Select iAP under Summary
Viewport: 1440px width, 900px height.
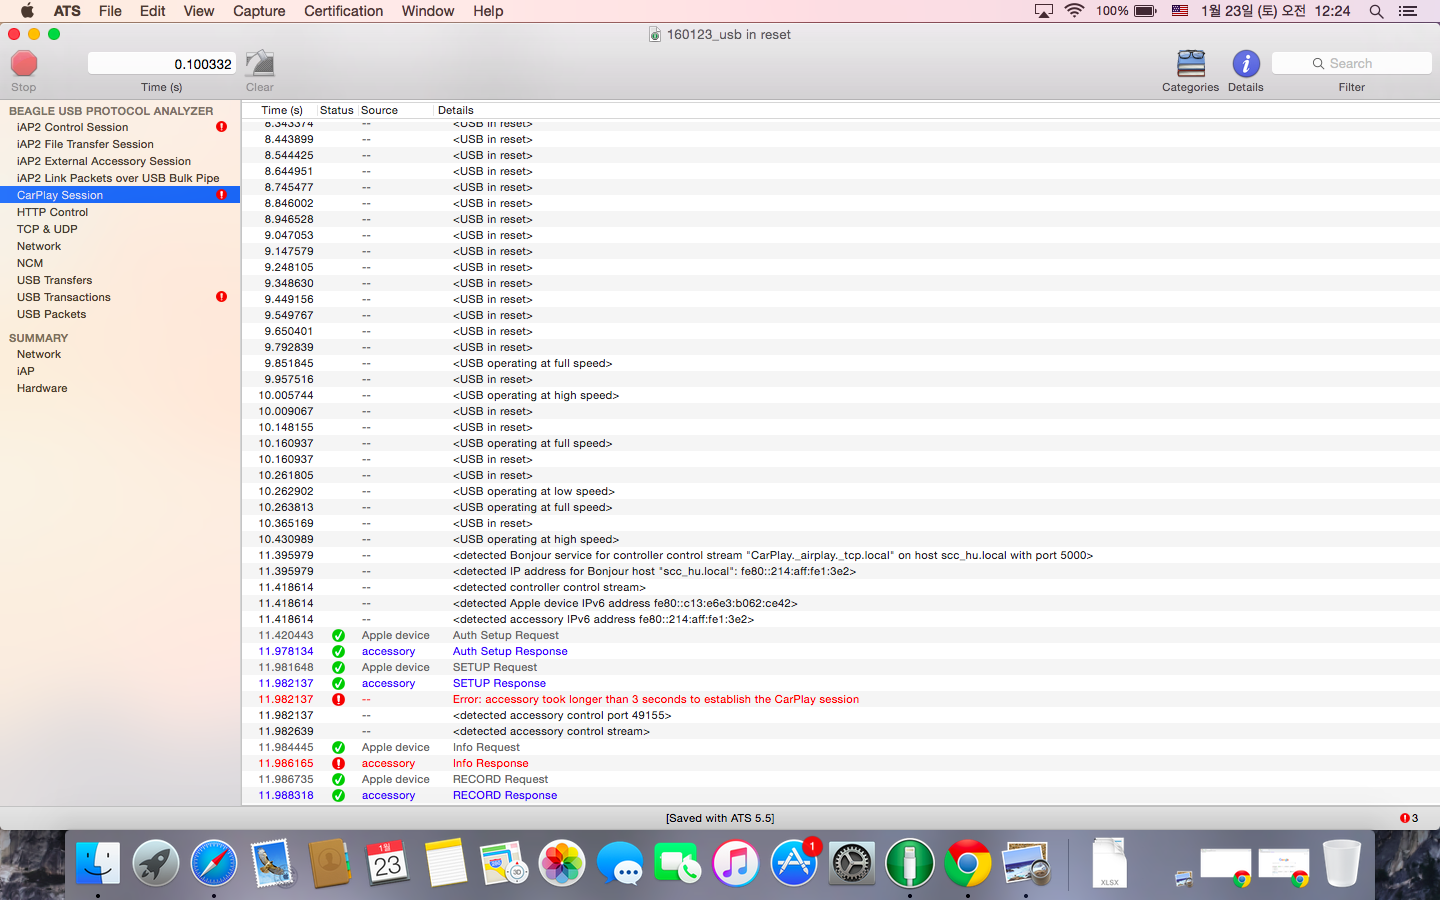point(120,371)
